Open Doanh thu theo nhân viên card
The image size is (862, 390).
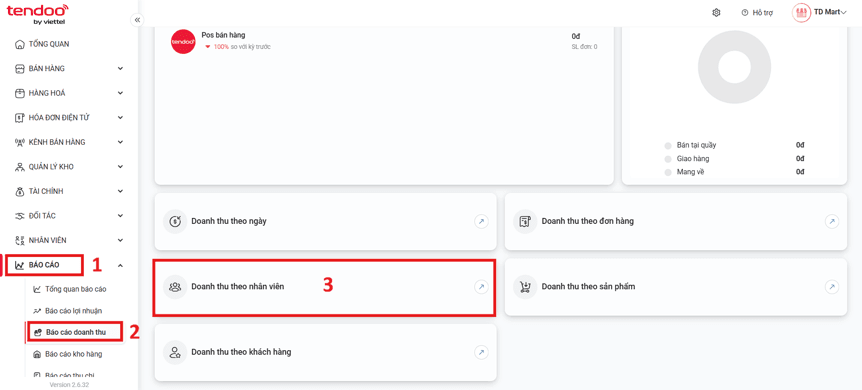coord(325,287)
